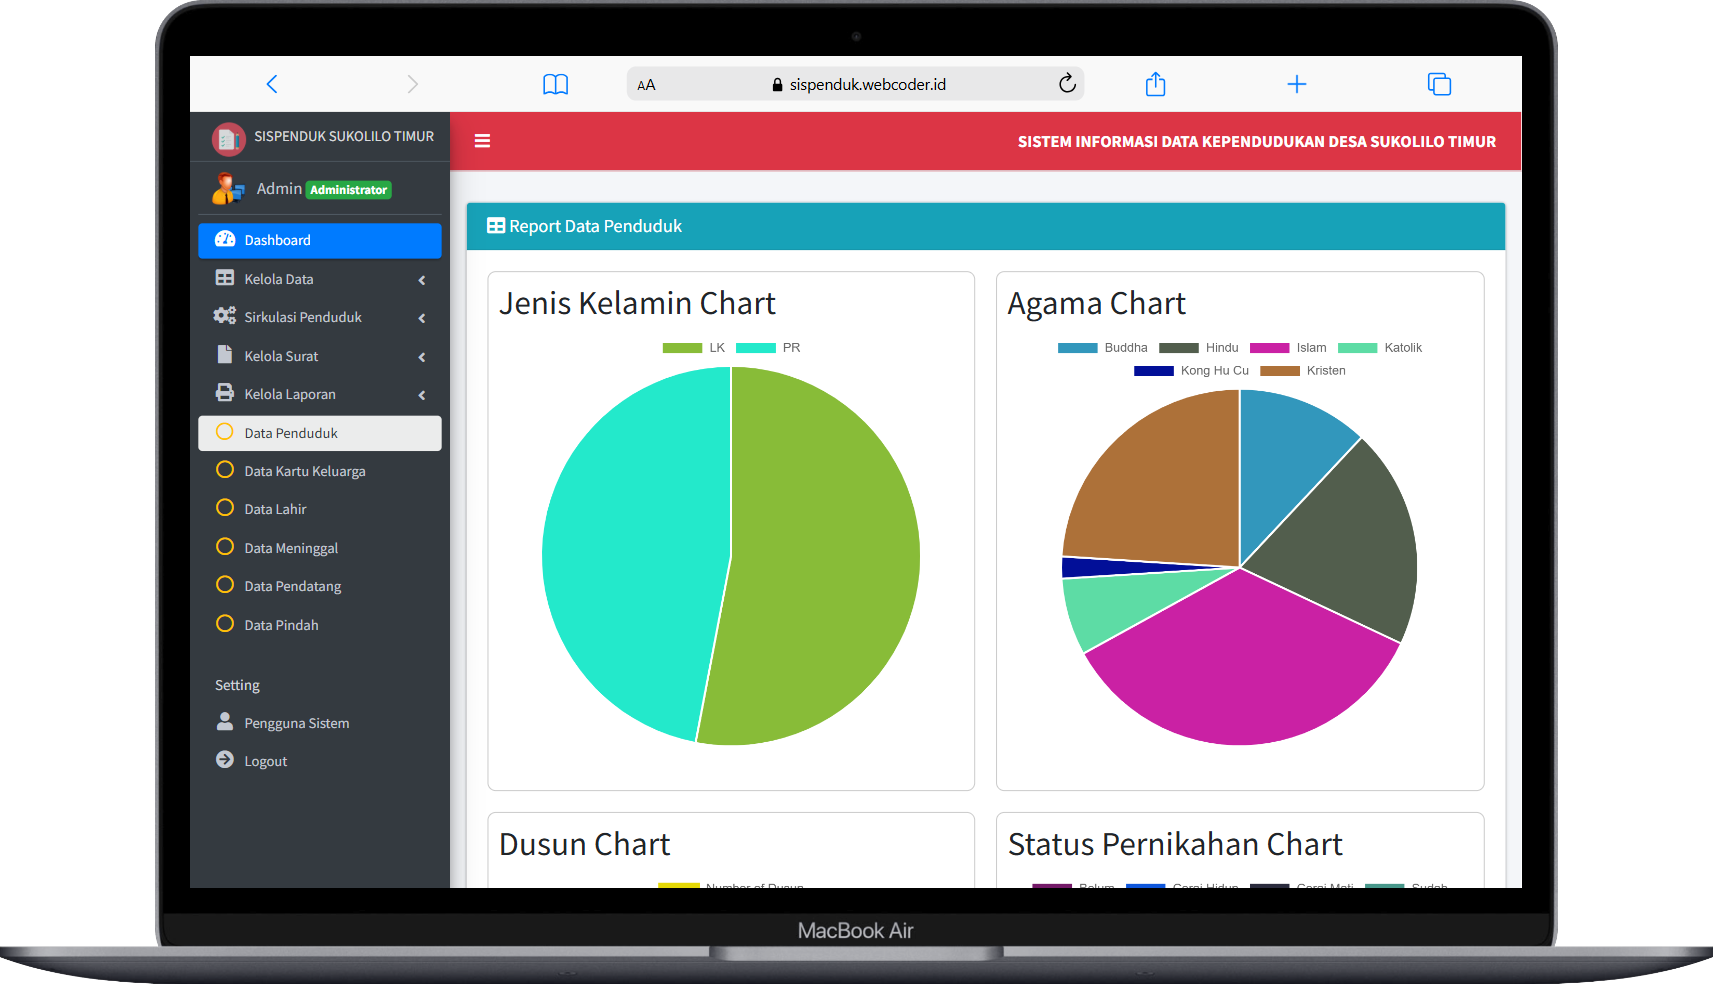Screen dimensions: 1713x984
Task: Click the Sispenduk logo icon
Action: [x=228, y=139]
